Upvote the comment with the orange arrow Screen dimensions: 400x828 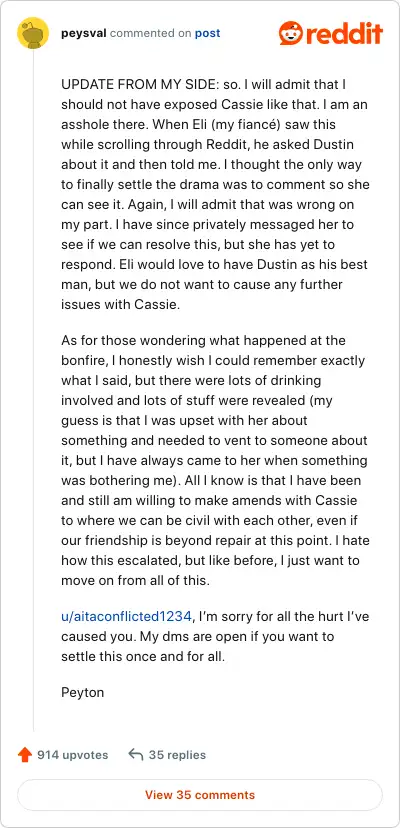click(24, 755)
